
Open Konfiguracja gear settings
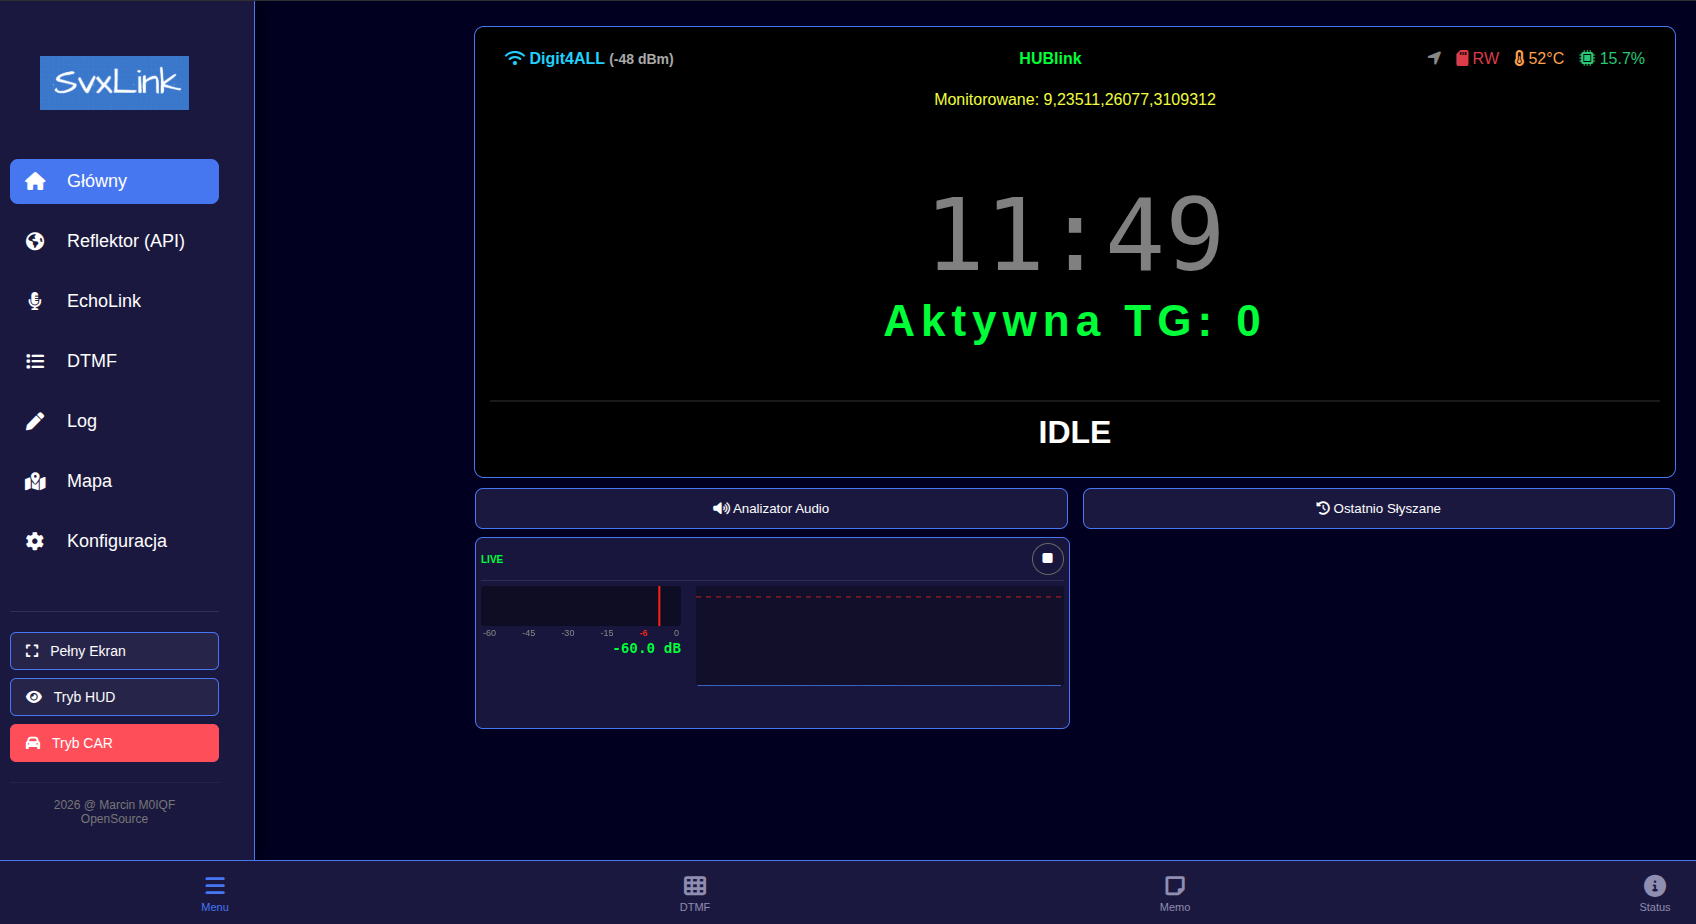(35, 541)
